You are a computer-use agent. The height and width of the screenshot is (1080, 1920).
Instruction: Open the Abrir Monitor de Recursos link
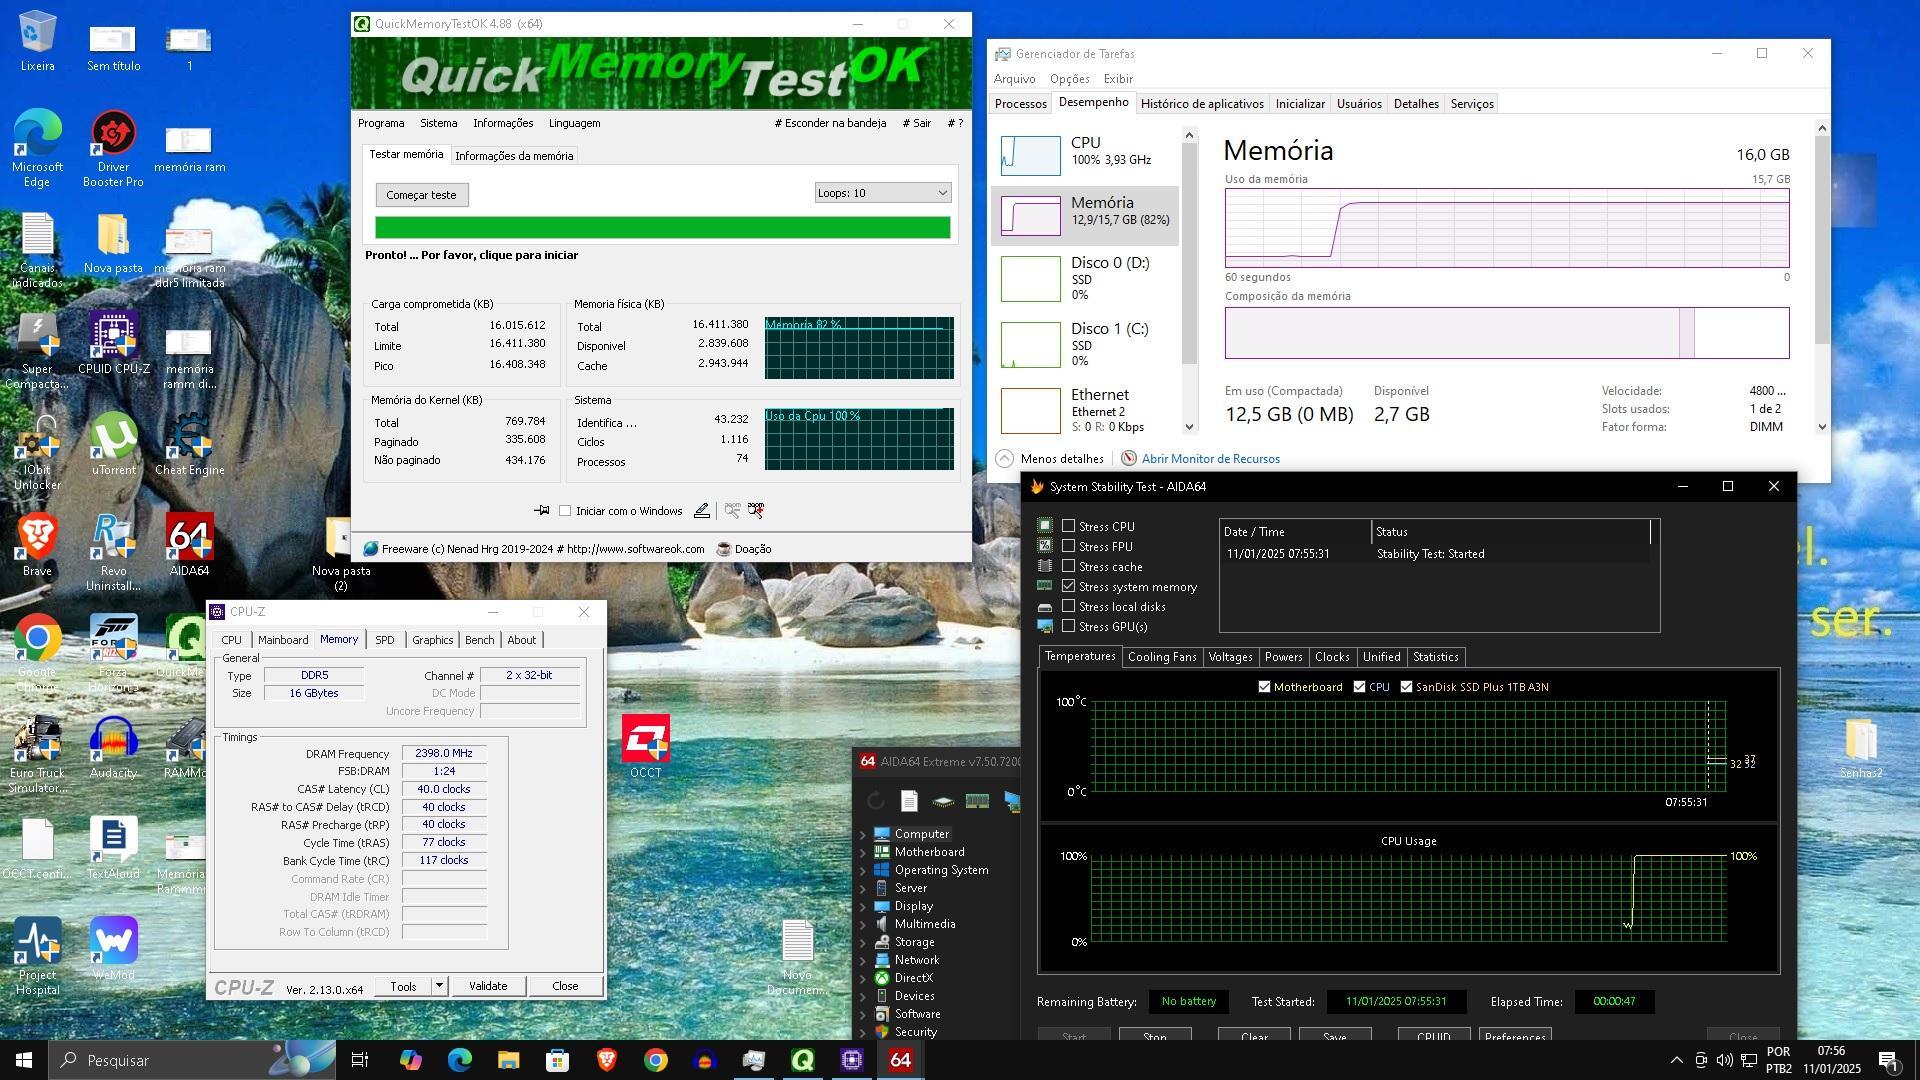(x=1210, y=459)
